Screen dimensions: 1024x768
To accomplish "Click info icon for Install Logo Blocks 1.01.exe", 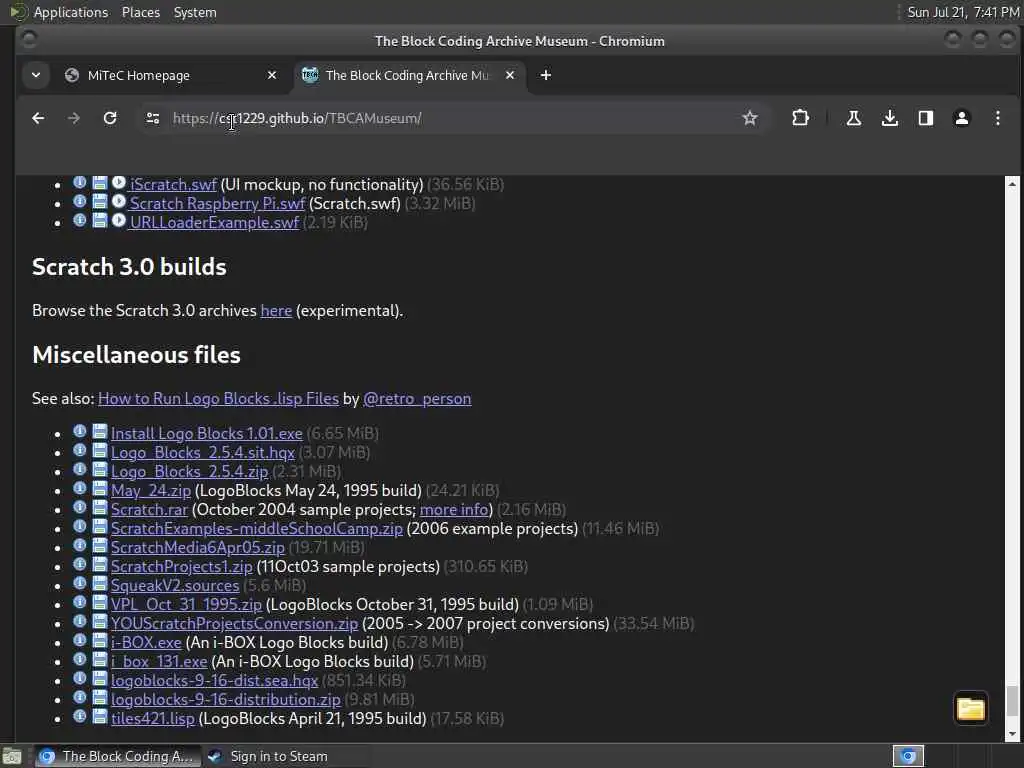I will (x=80, y=432).
